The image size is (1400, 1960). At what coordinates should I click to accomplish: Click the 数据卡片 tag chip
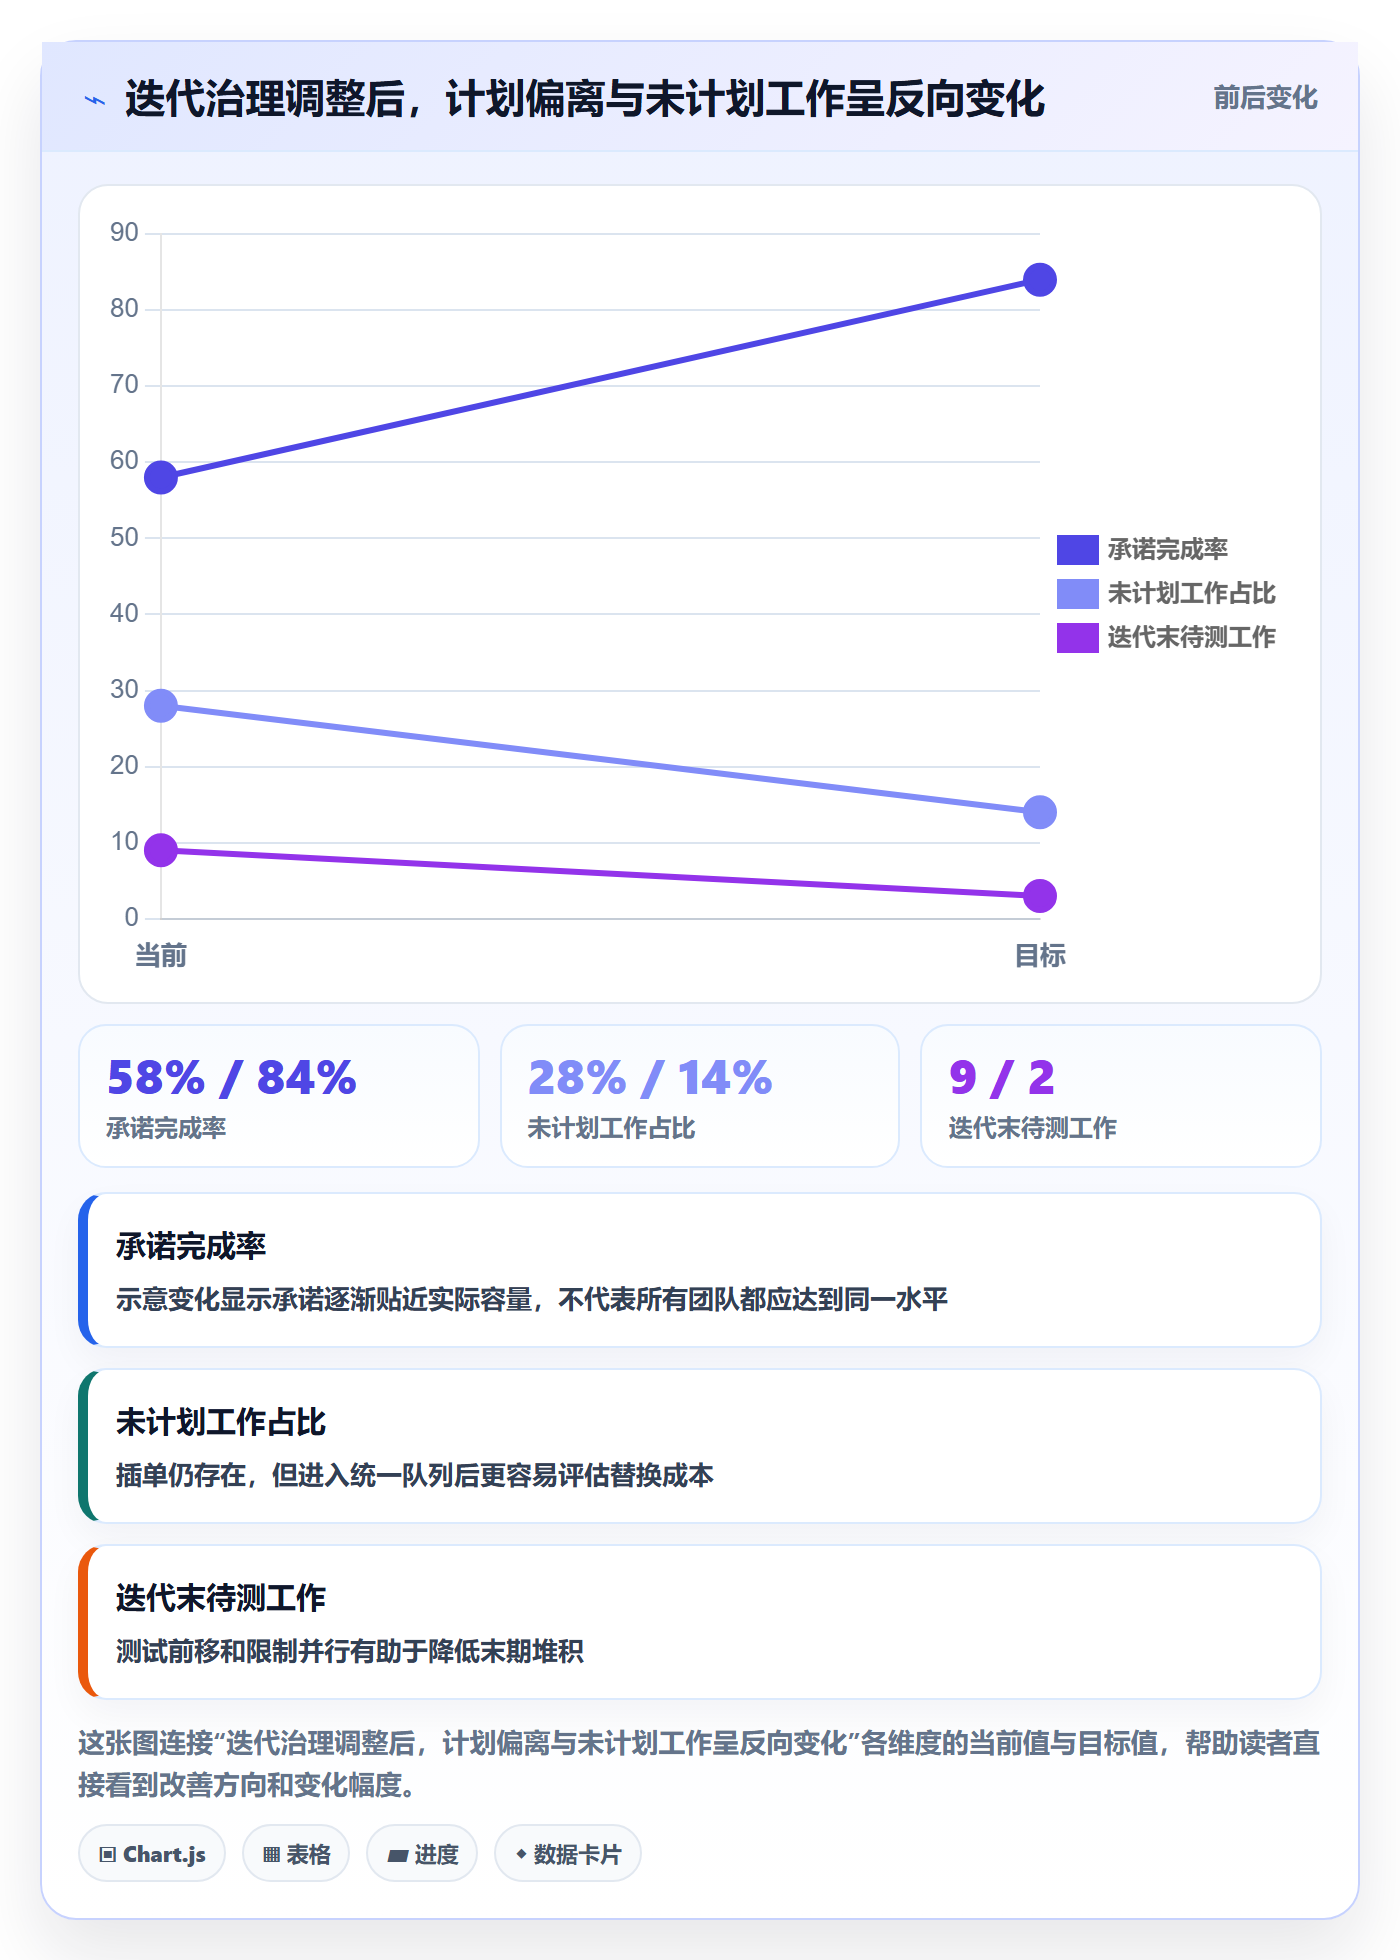pos(568,1854)
